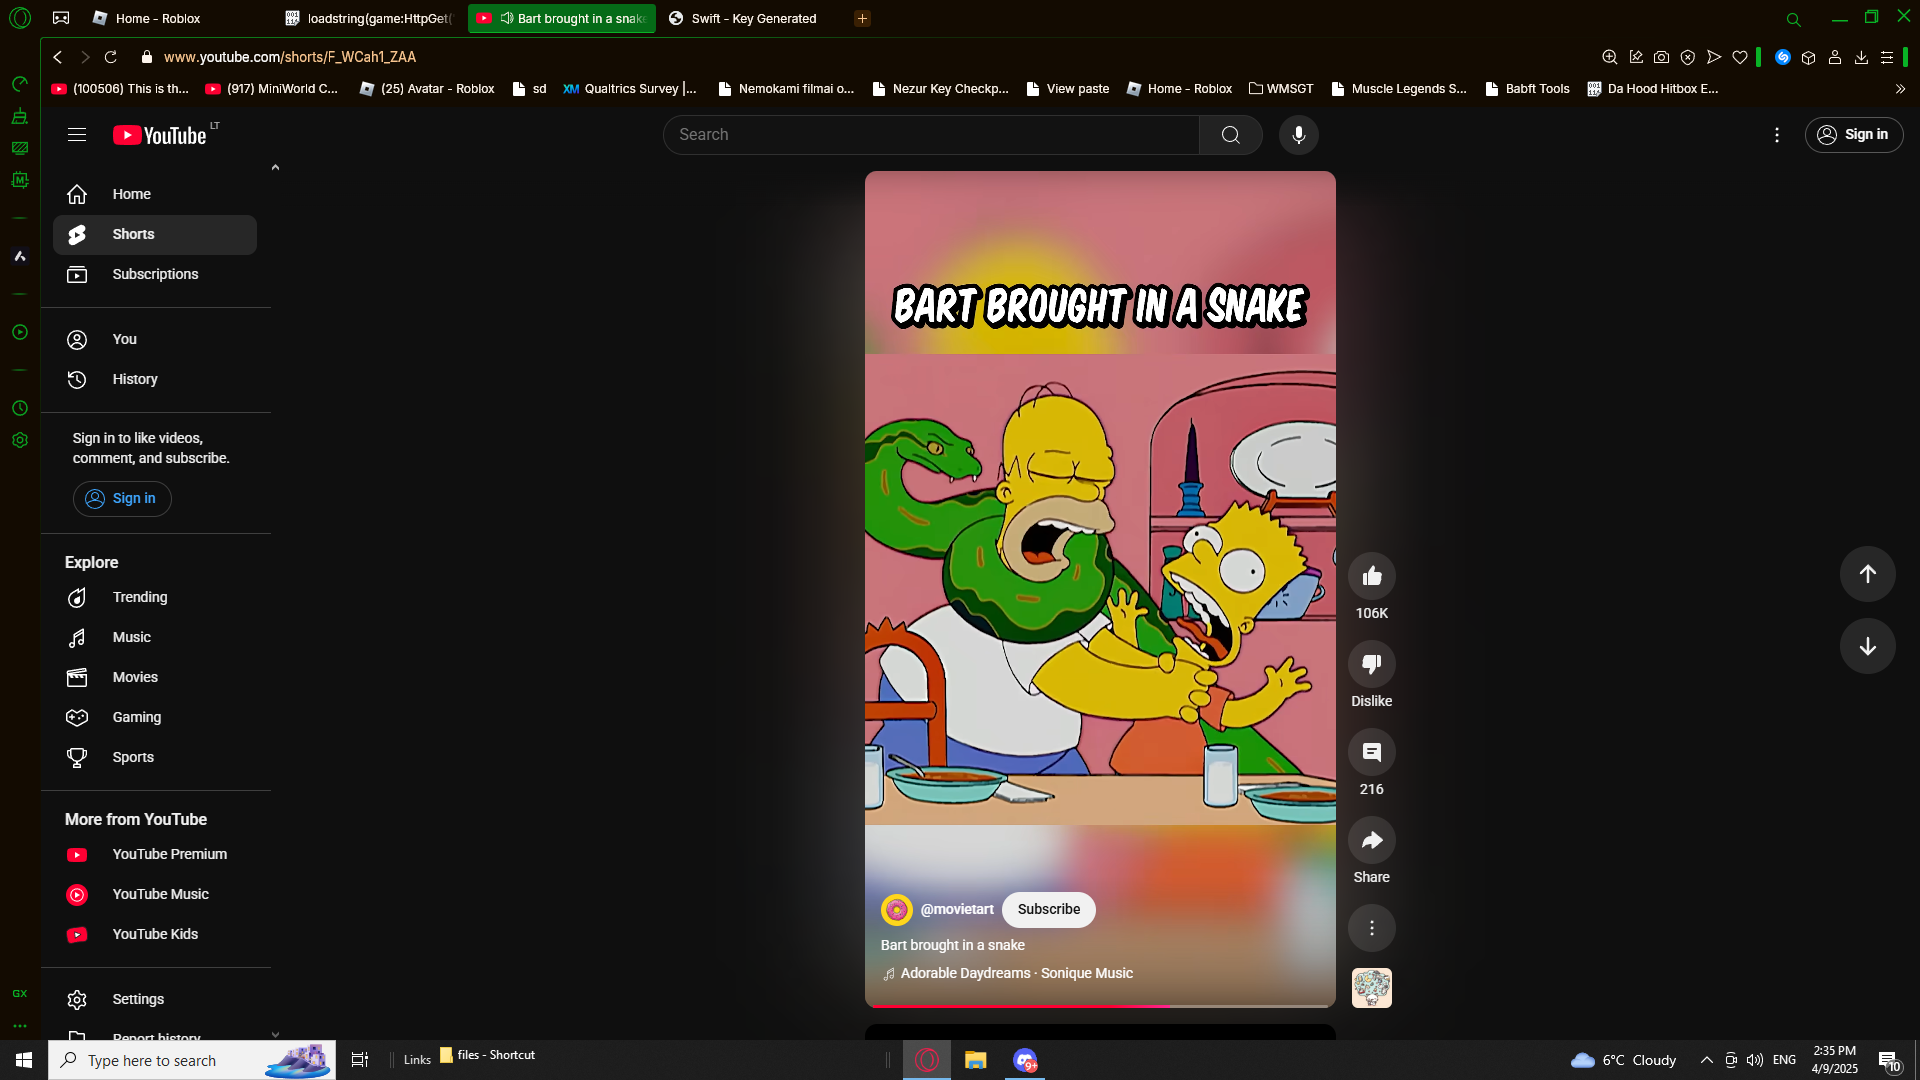
Task: Click the Sign in button in the header
Action: [1854, 135]
